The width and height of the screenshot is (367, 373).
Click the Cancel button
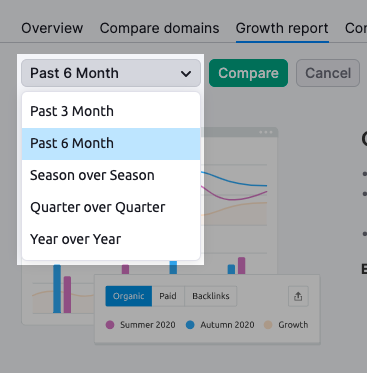click(328, 73)
